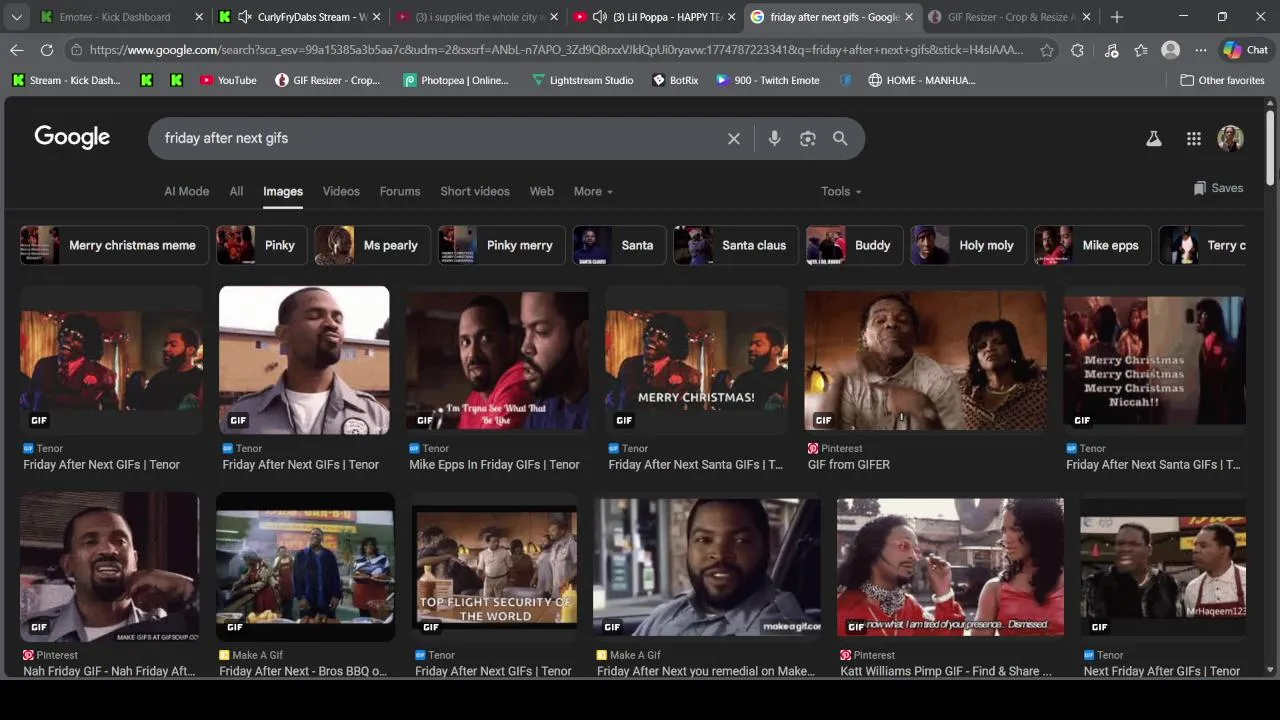Open the Pinterest GIF from GIFER thumbnail

(x=926, y=360)
